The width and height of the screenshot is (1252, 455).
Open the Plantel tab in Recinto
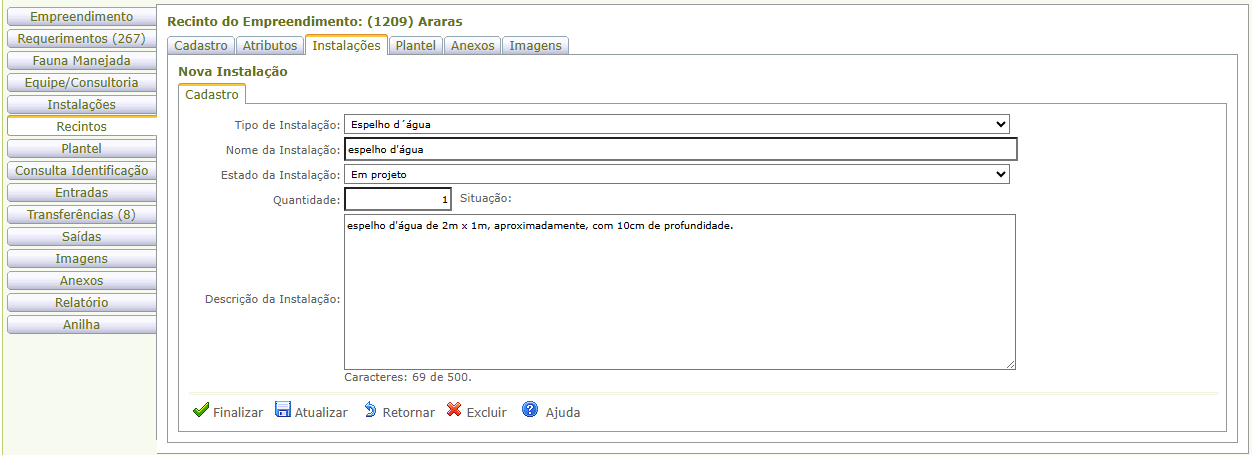coord(415,45)
